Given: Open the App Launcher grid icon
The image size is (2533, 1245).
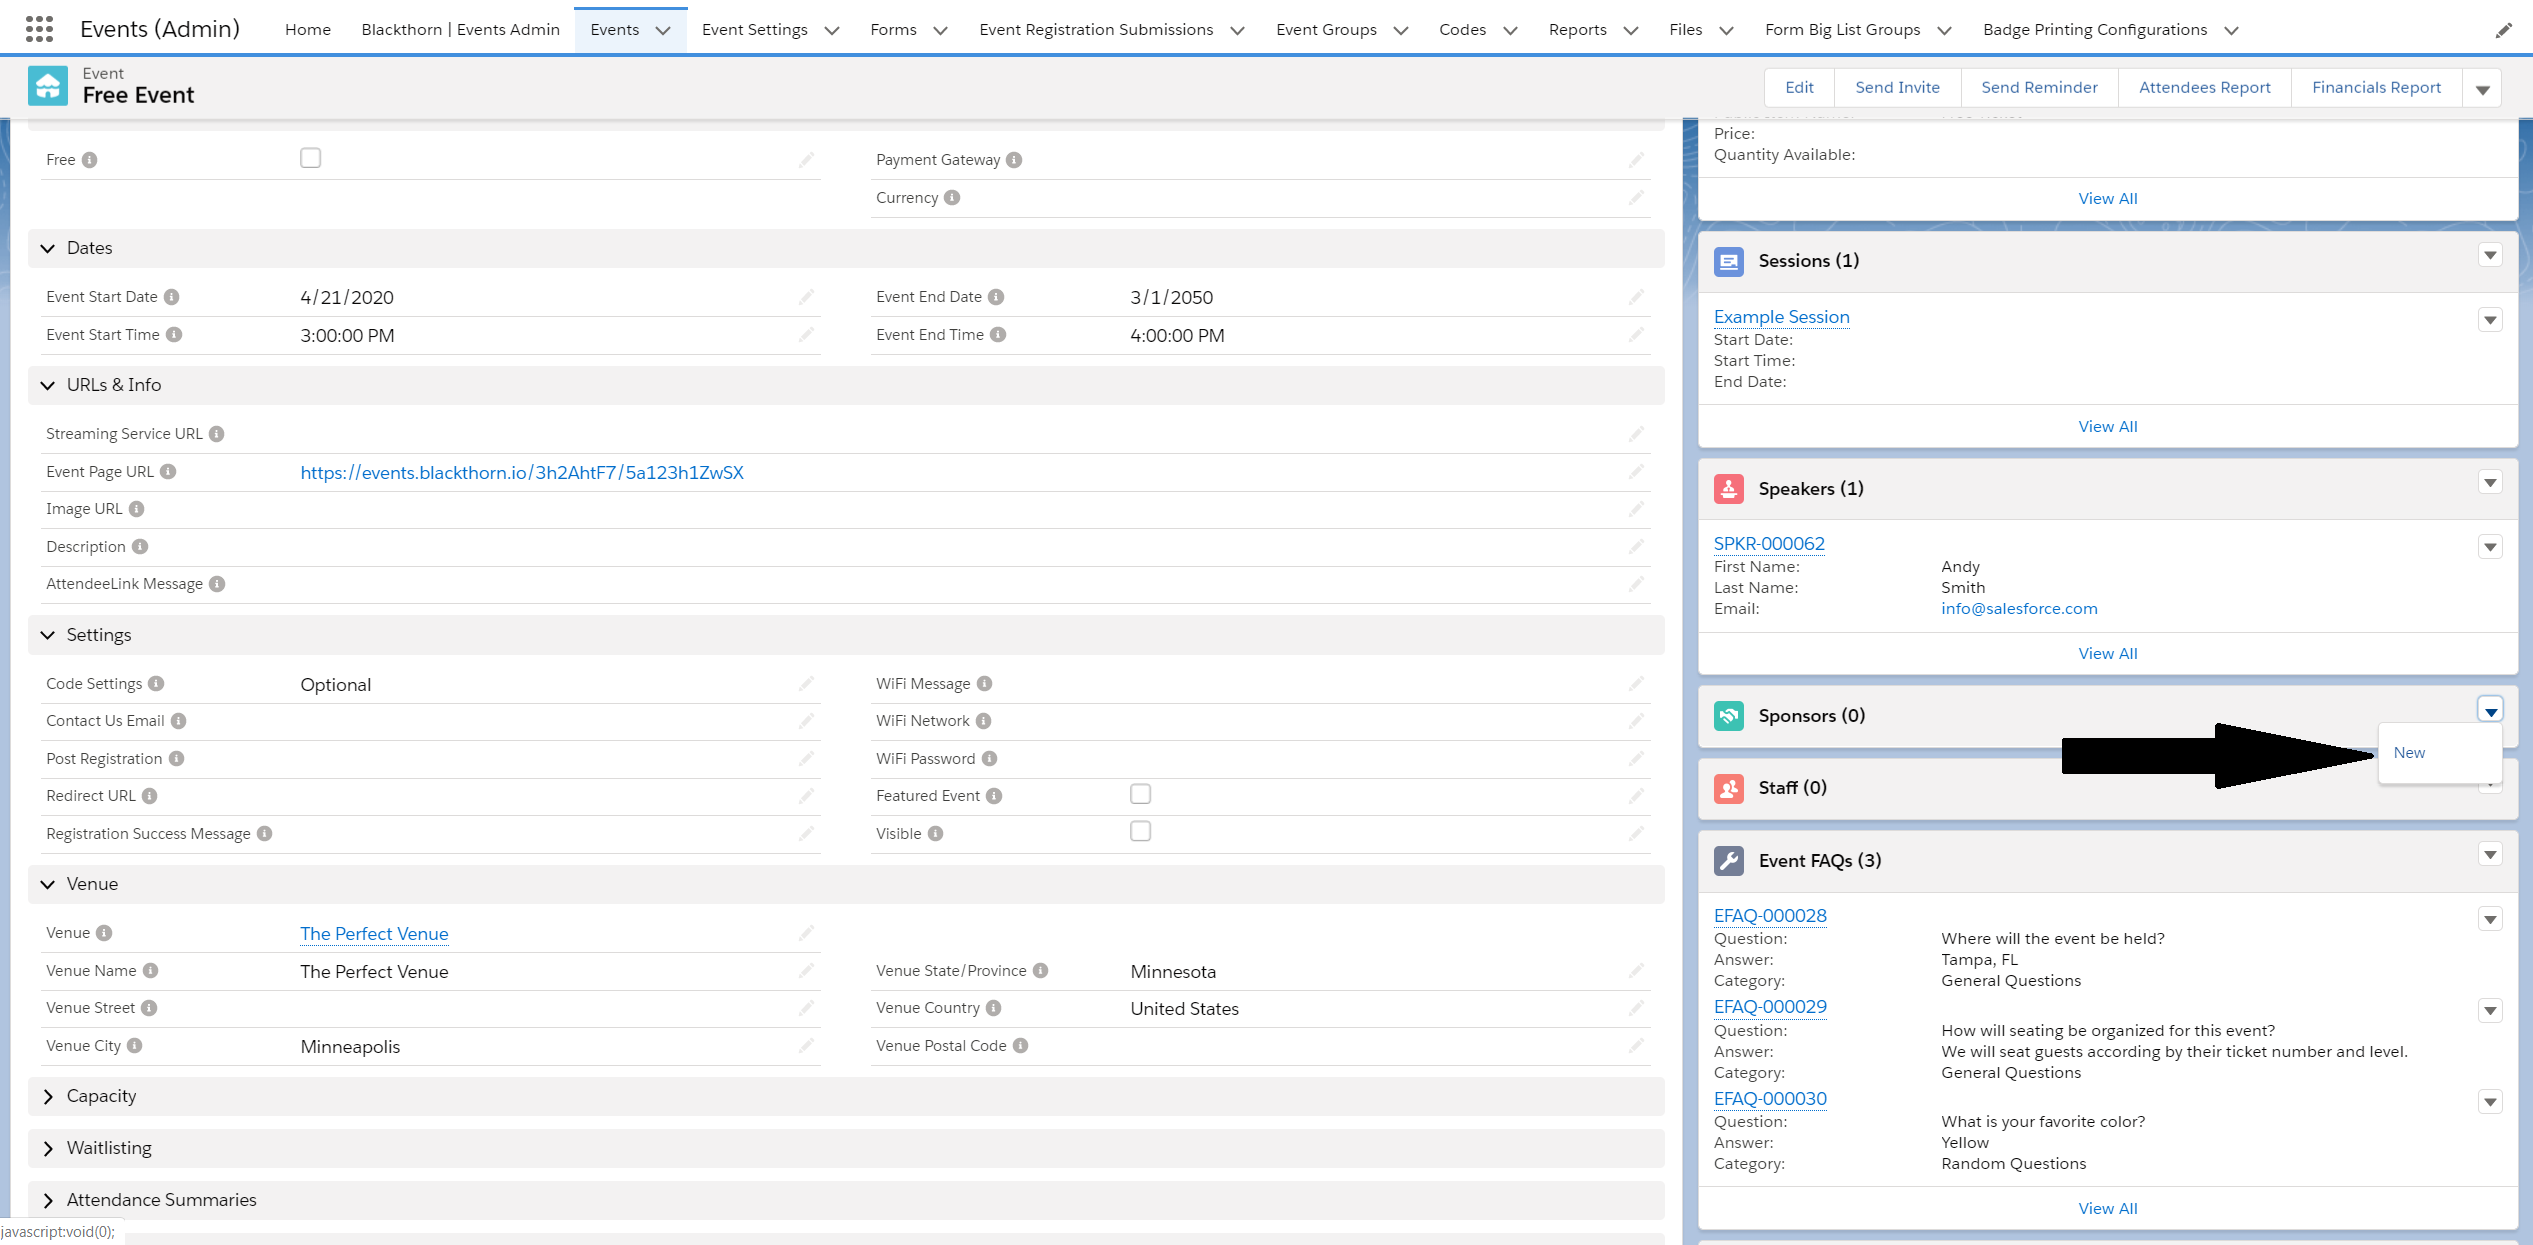Looking at the screenshot, I should tap(39, 29).
